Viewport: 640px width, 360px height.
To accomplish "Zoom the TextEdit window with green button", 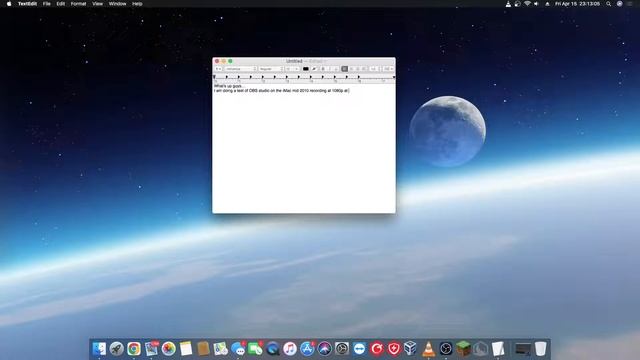I will 230,61.
